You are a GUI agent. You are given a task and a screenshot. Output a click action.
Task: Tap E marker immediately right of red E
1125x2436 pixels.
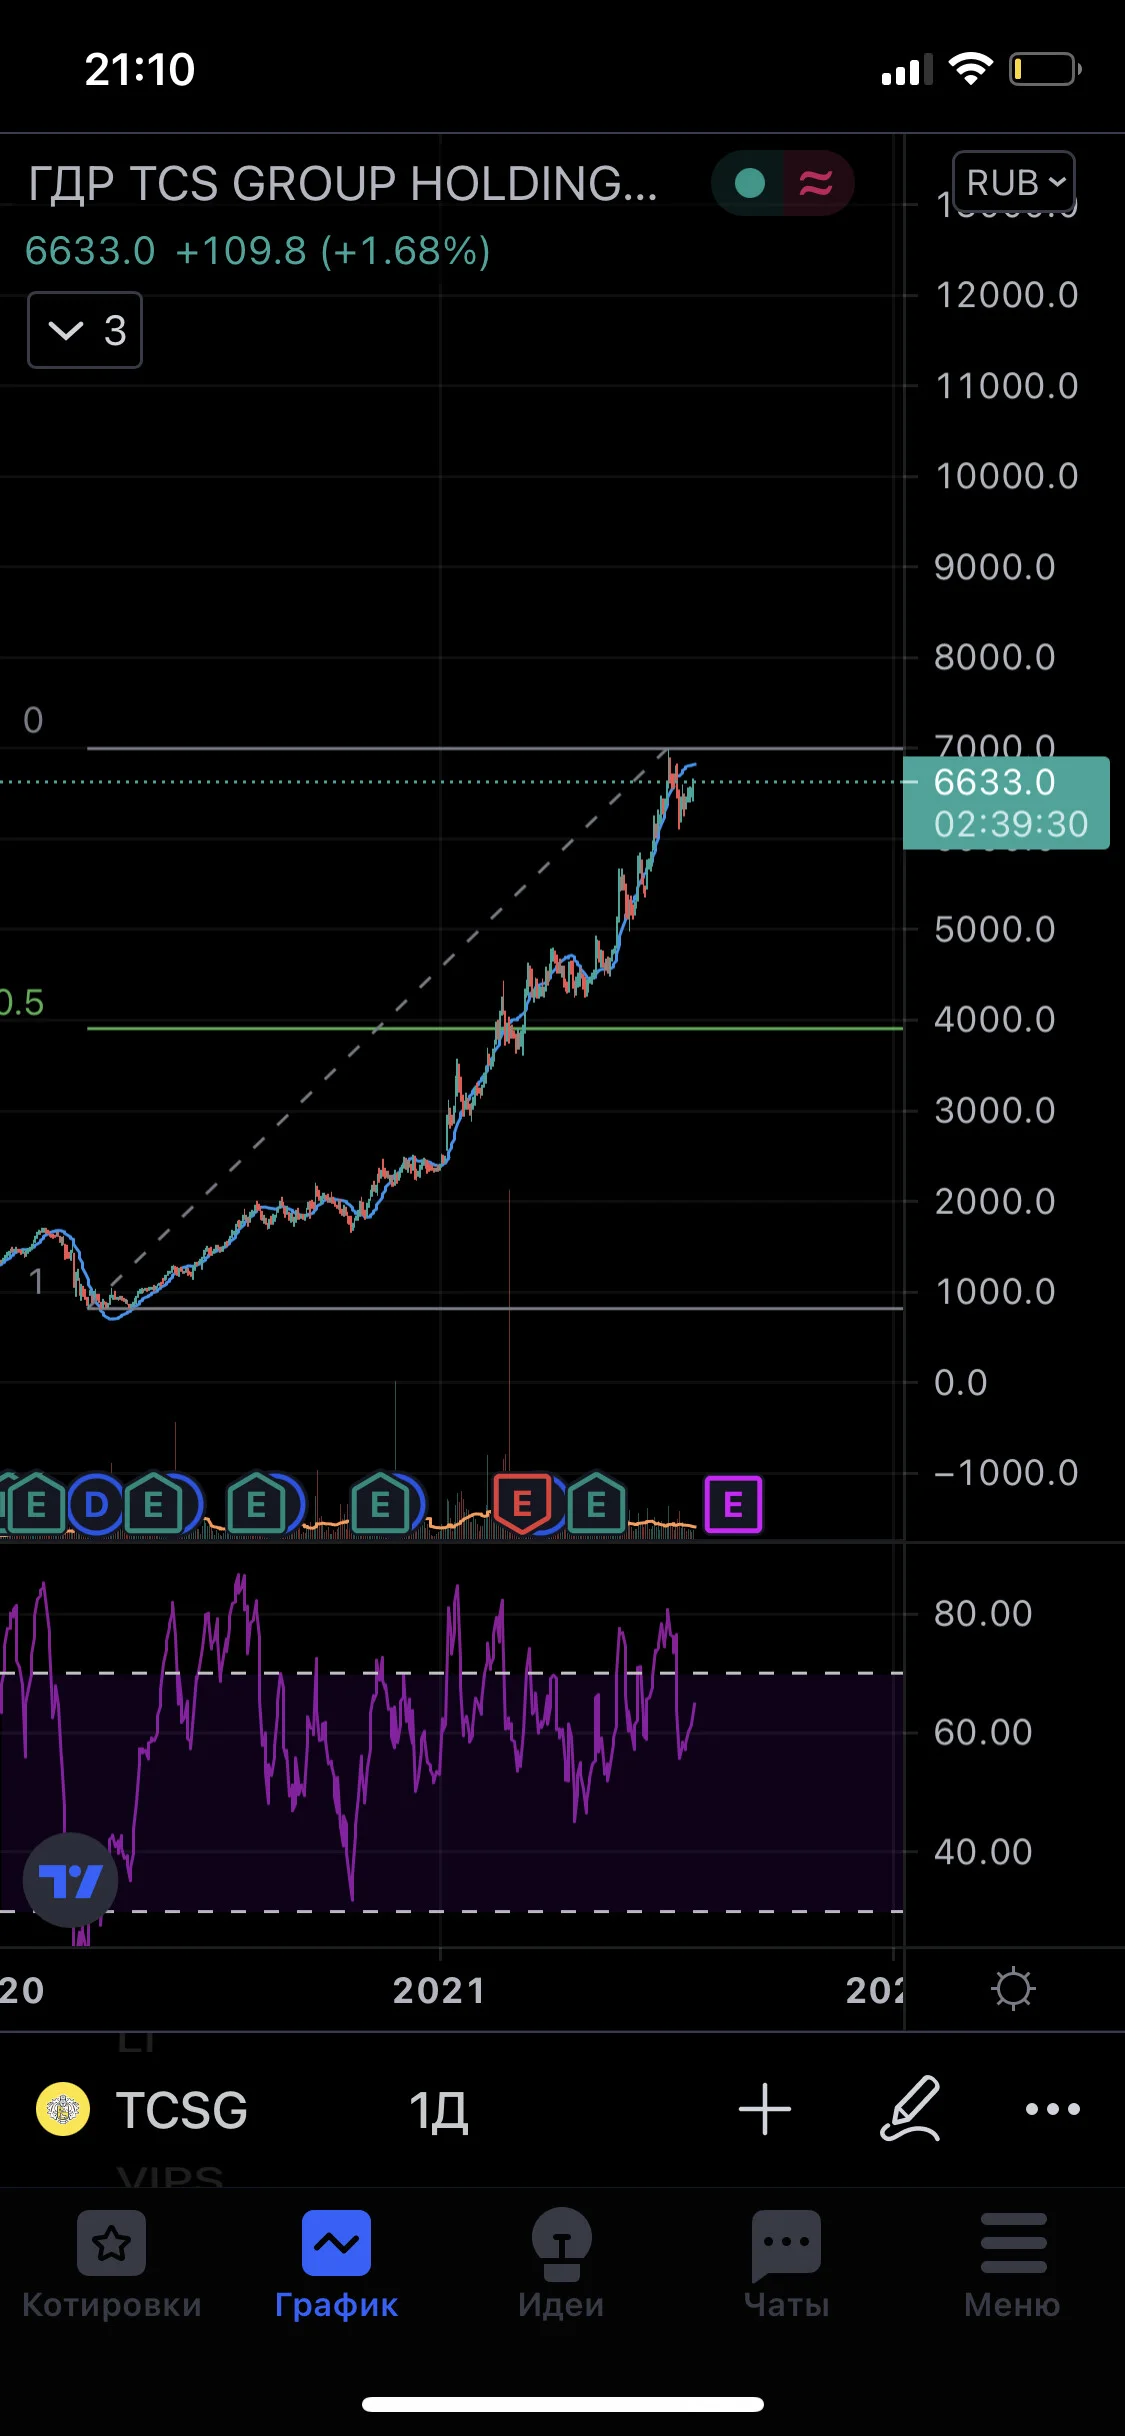[x=596, y=1503]
